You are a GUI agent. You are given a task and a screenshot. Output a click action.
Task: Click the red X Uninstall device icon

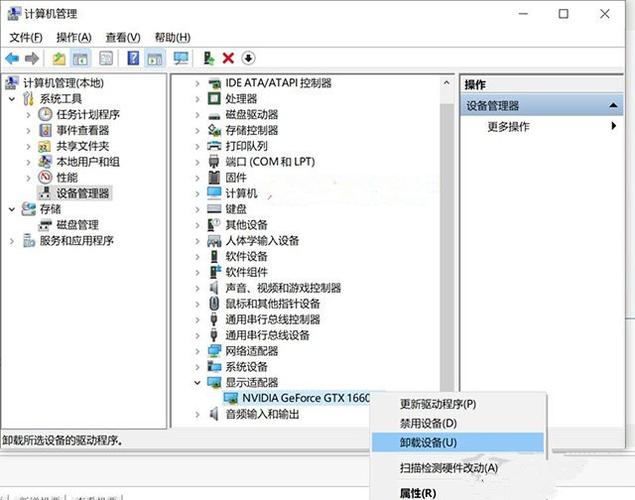(228, 58)
